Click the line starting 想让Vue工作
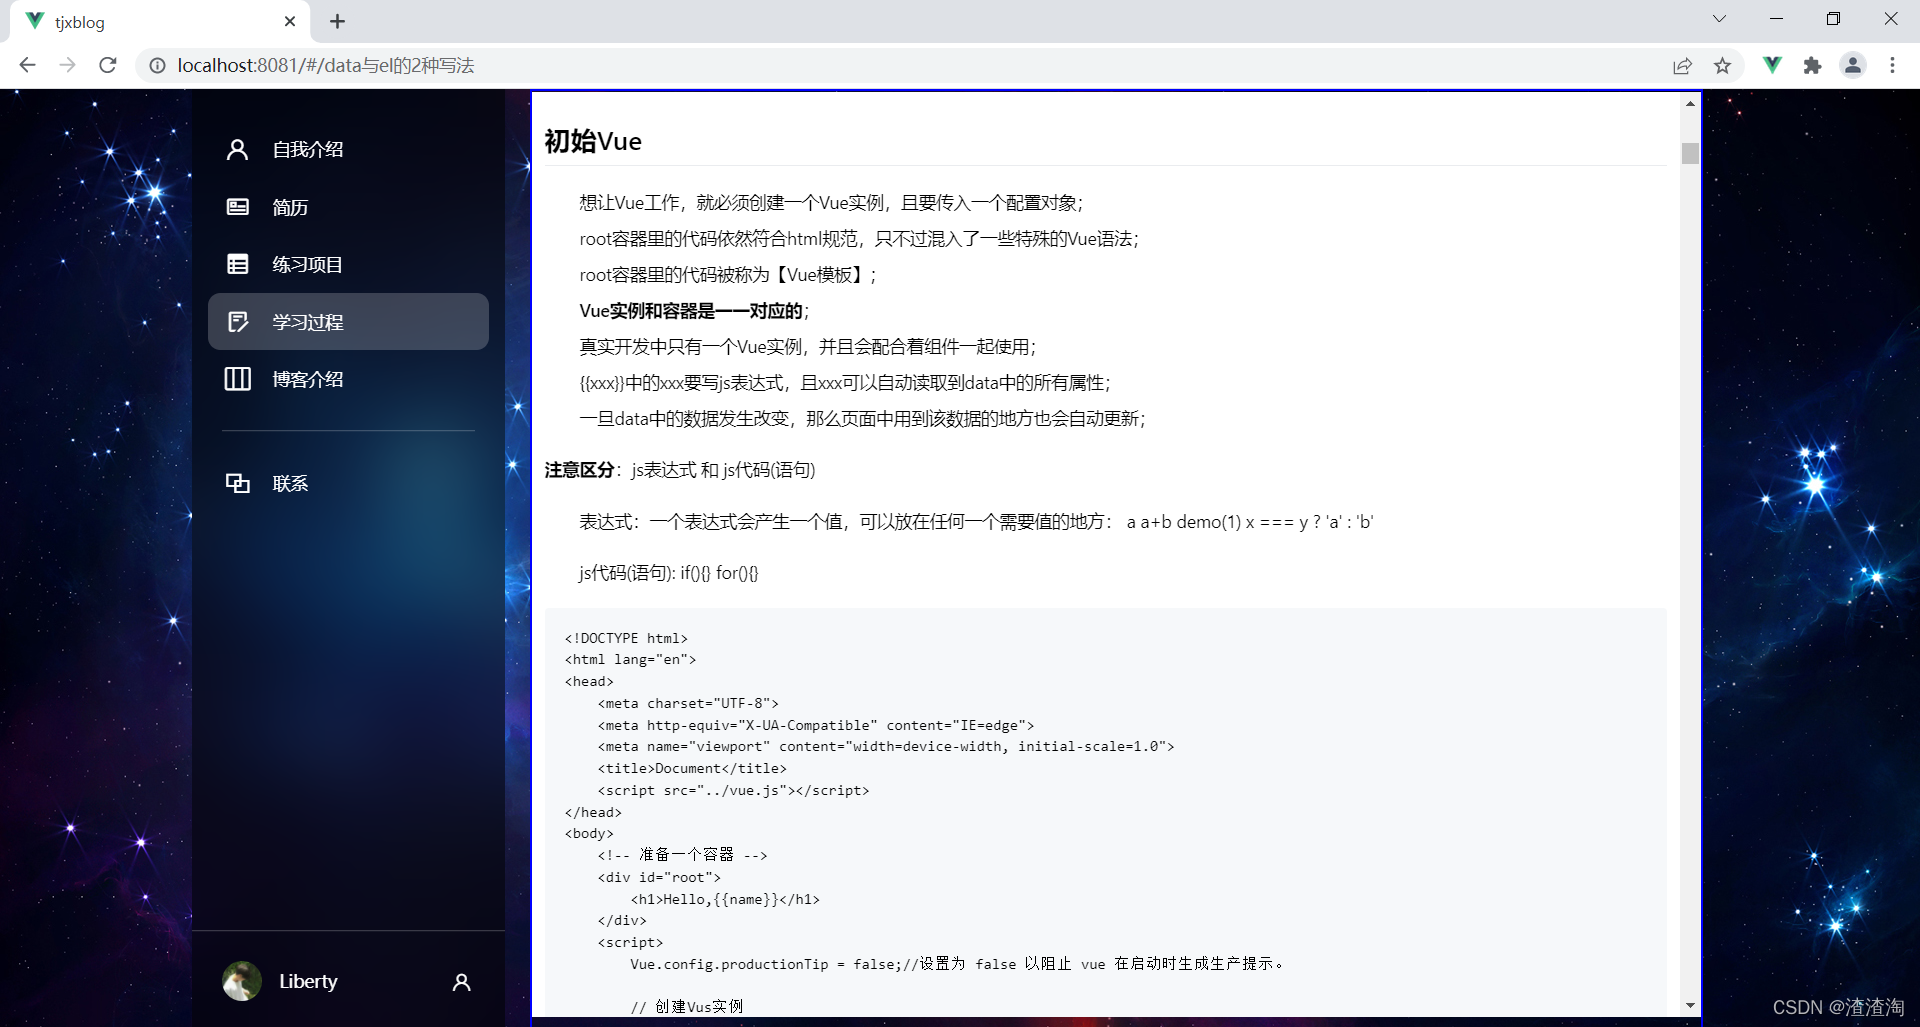 pyautogui.click(x=831, y=203)
